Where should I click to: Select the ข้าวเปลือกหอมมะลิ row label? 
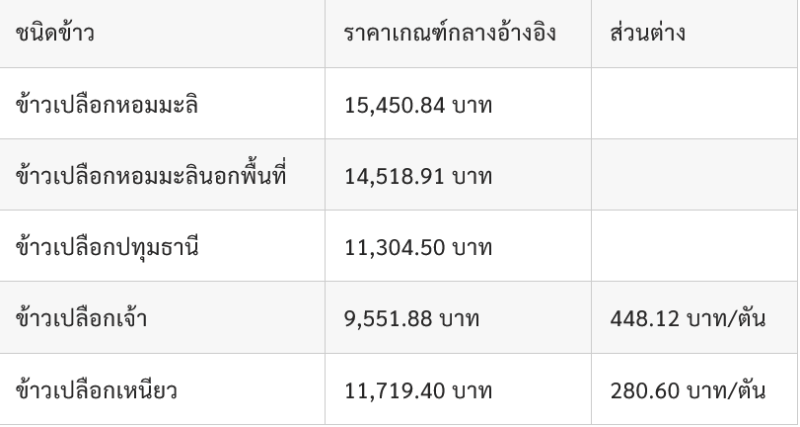tap(107, 105)
